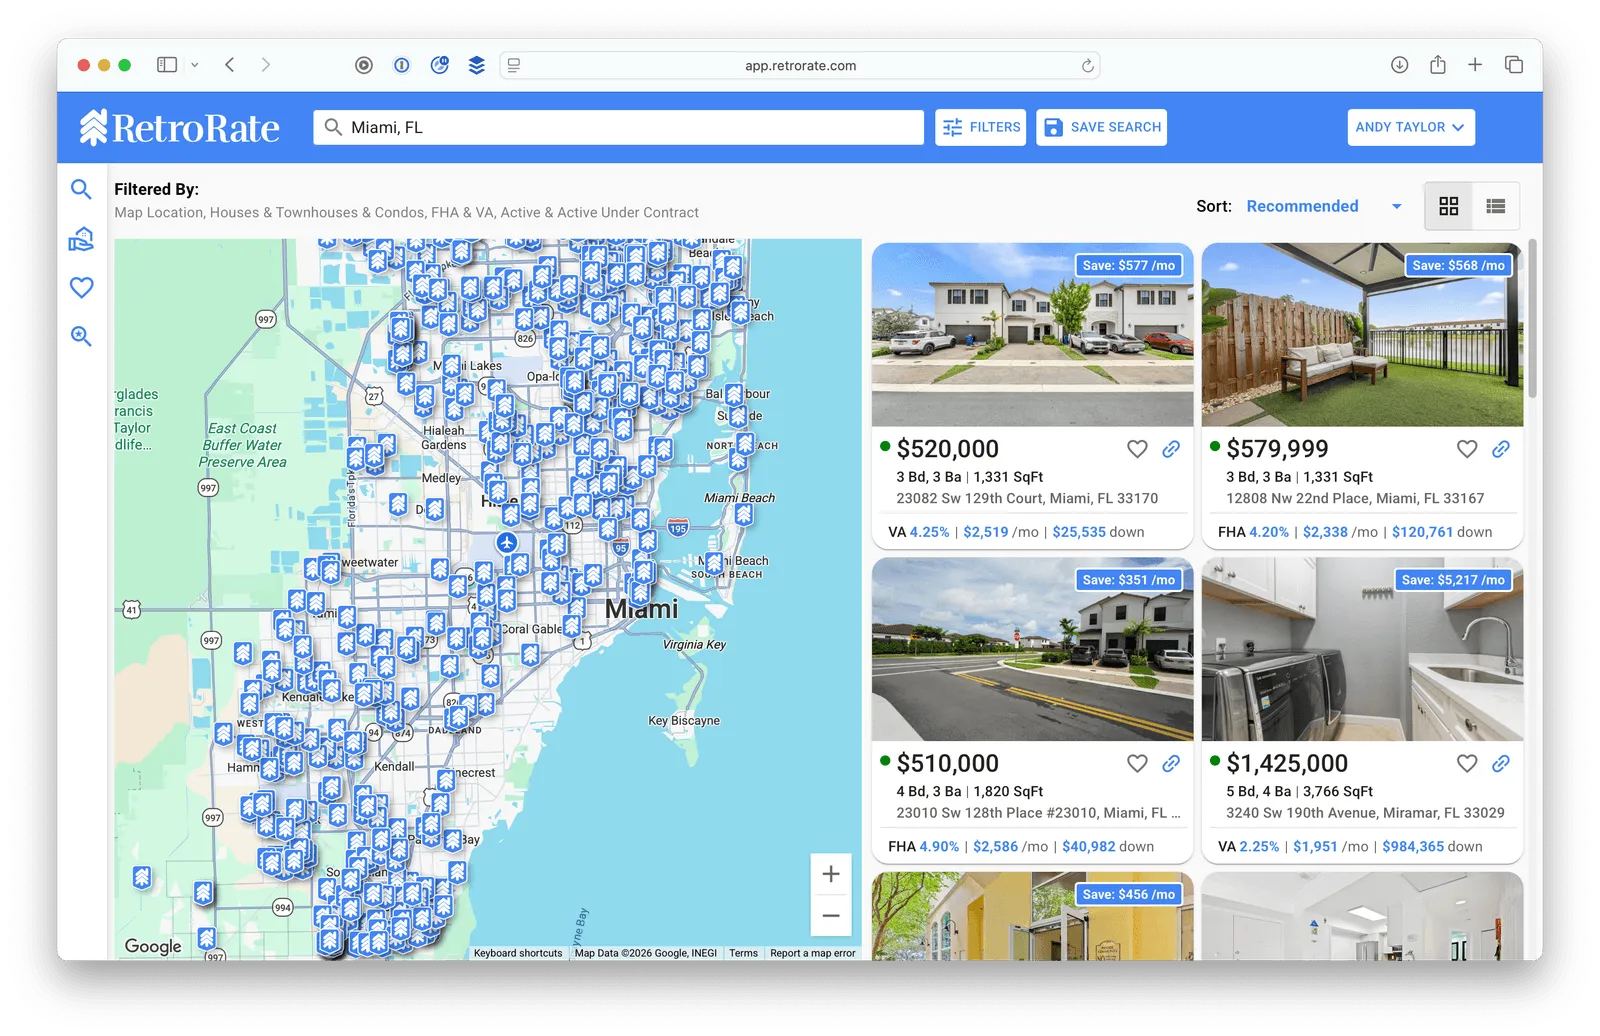Copy link for the $520,000 listing

(1171, 449)
